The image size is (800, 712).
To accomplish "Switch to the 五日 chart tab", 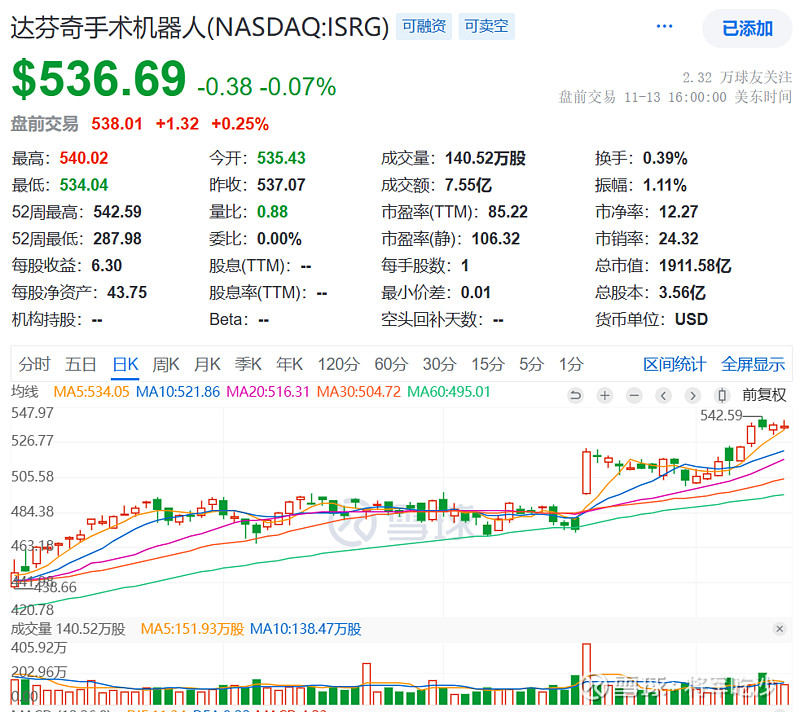I will [81, 364].
